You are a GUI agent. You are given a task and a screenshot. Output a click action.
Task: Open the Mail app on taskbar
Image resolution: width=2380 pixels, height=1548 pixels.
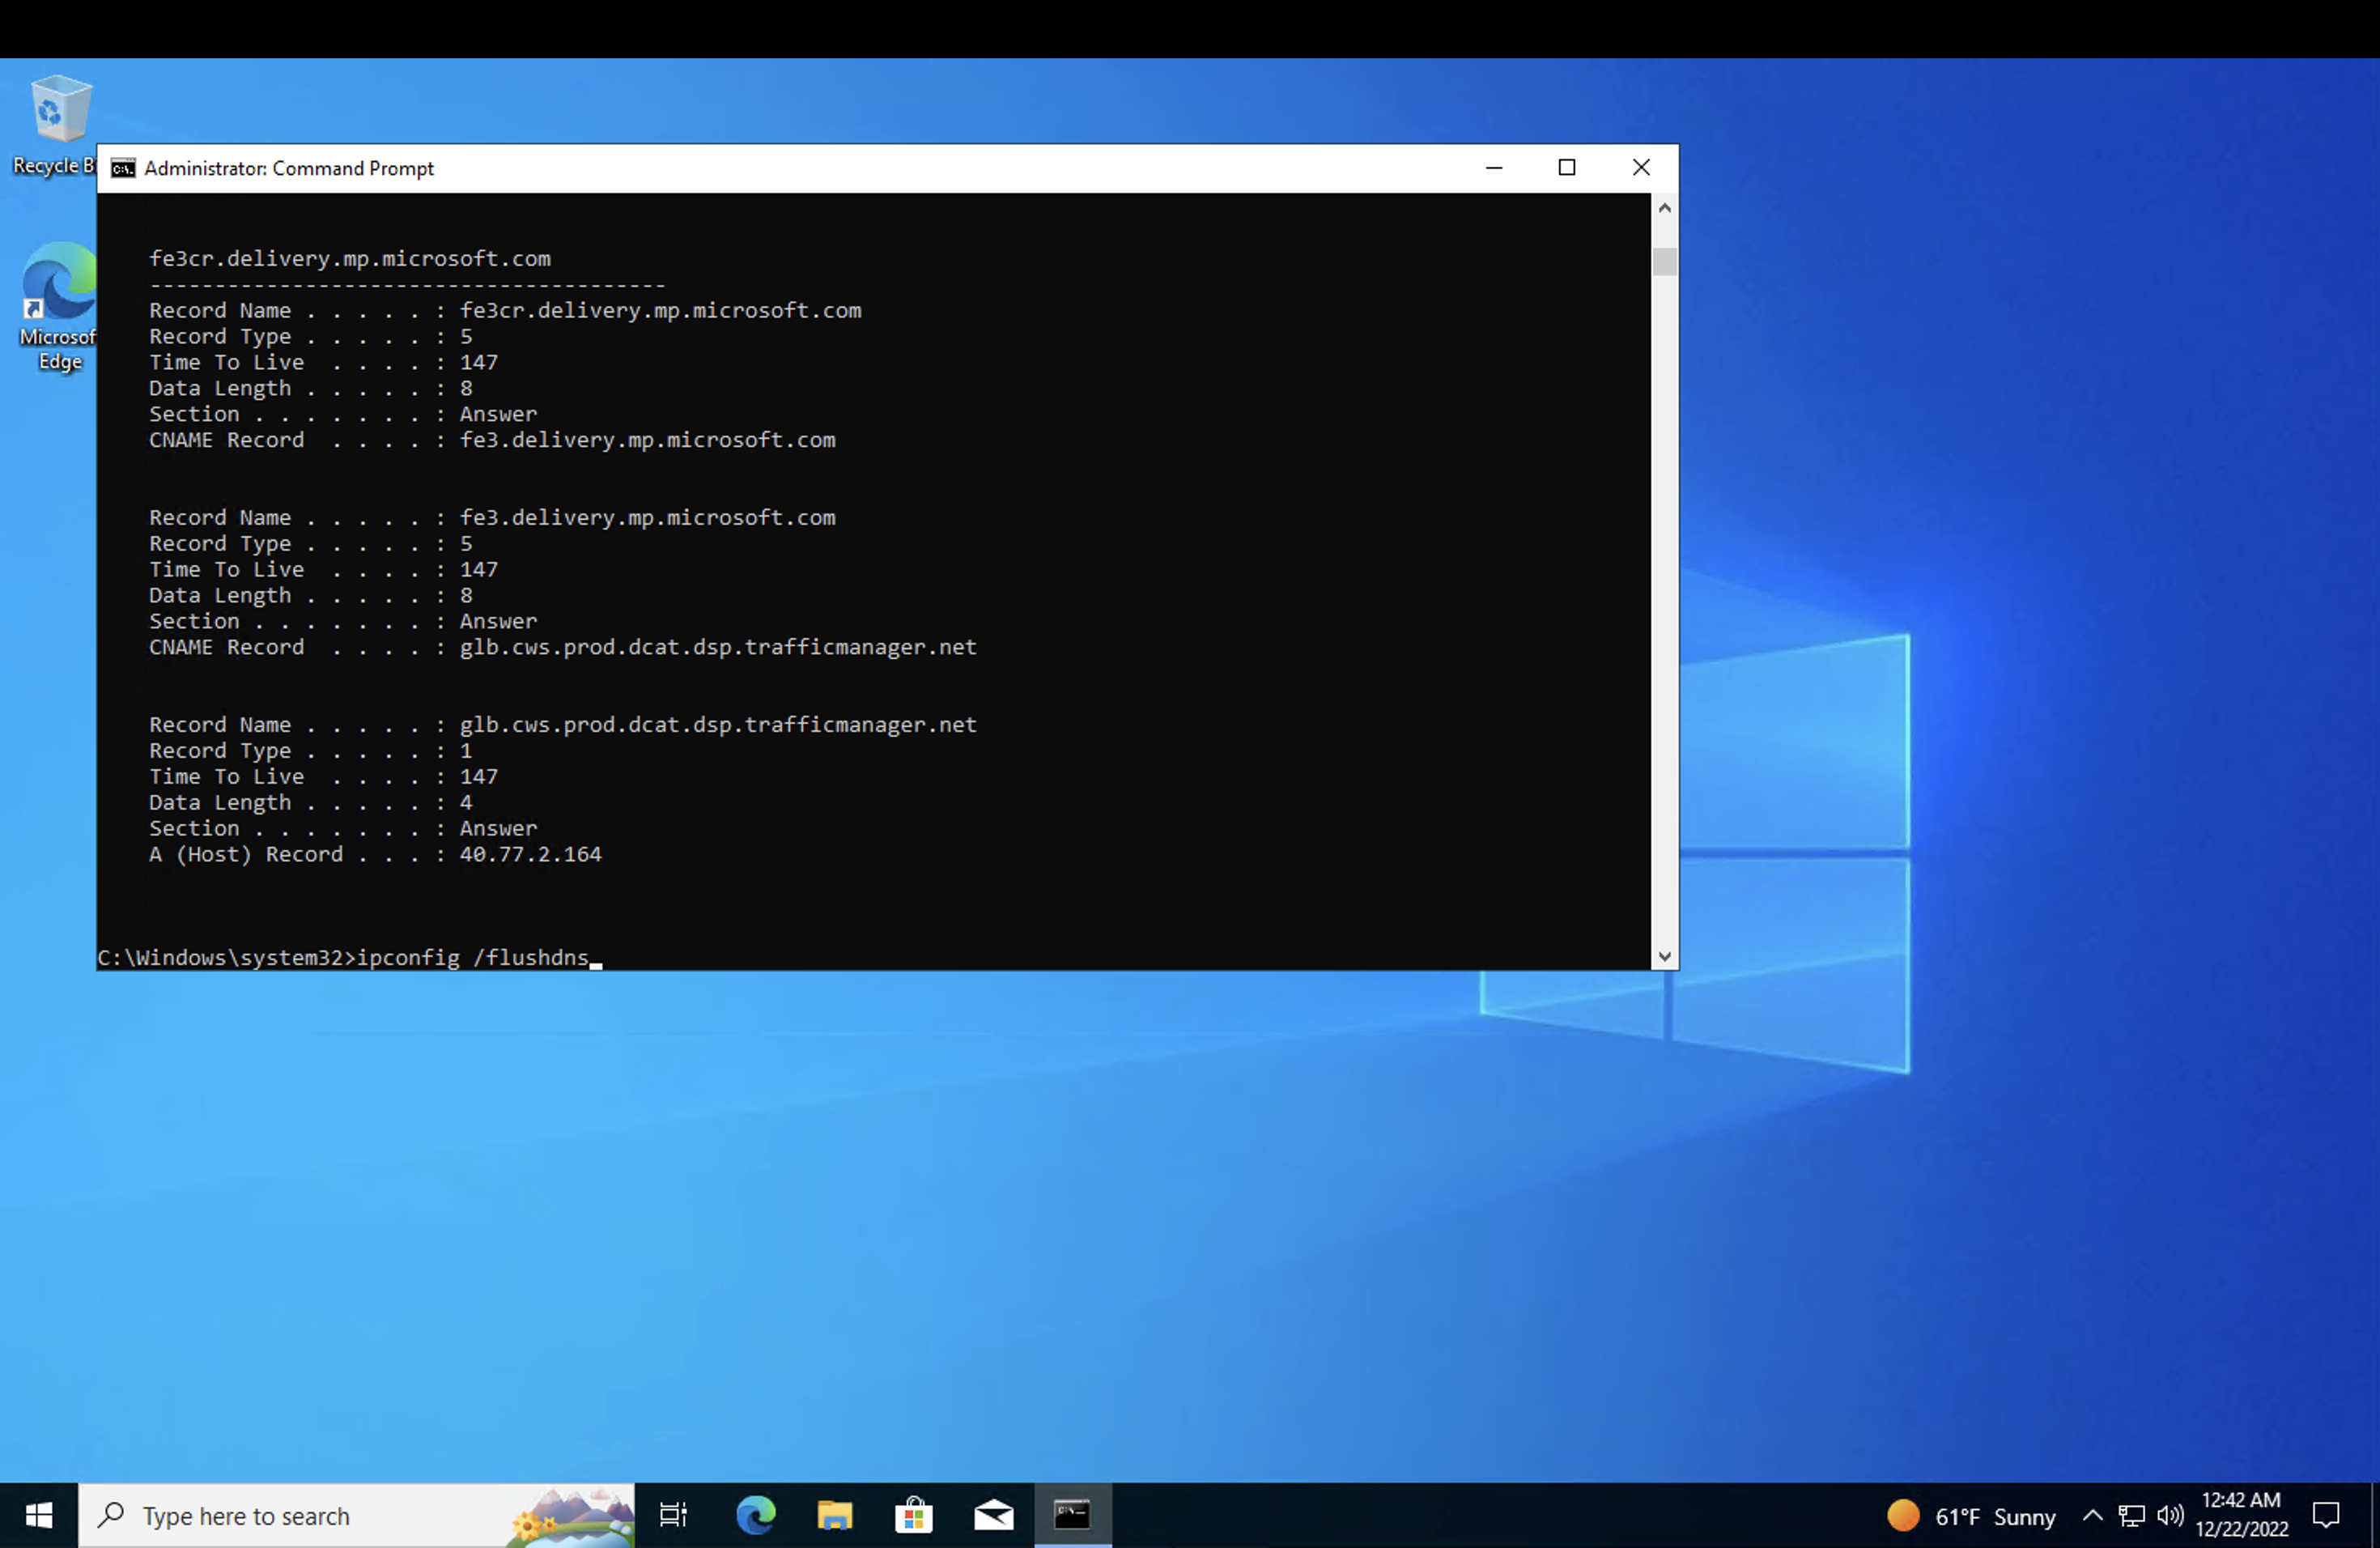coord(993,1516)
